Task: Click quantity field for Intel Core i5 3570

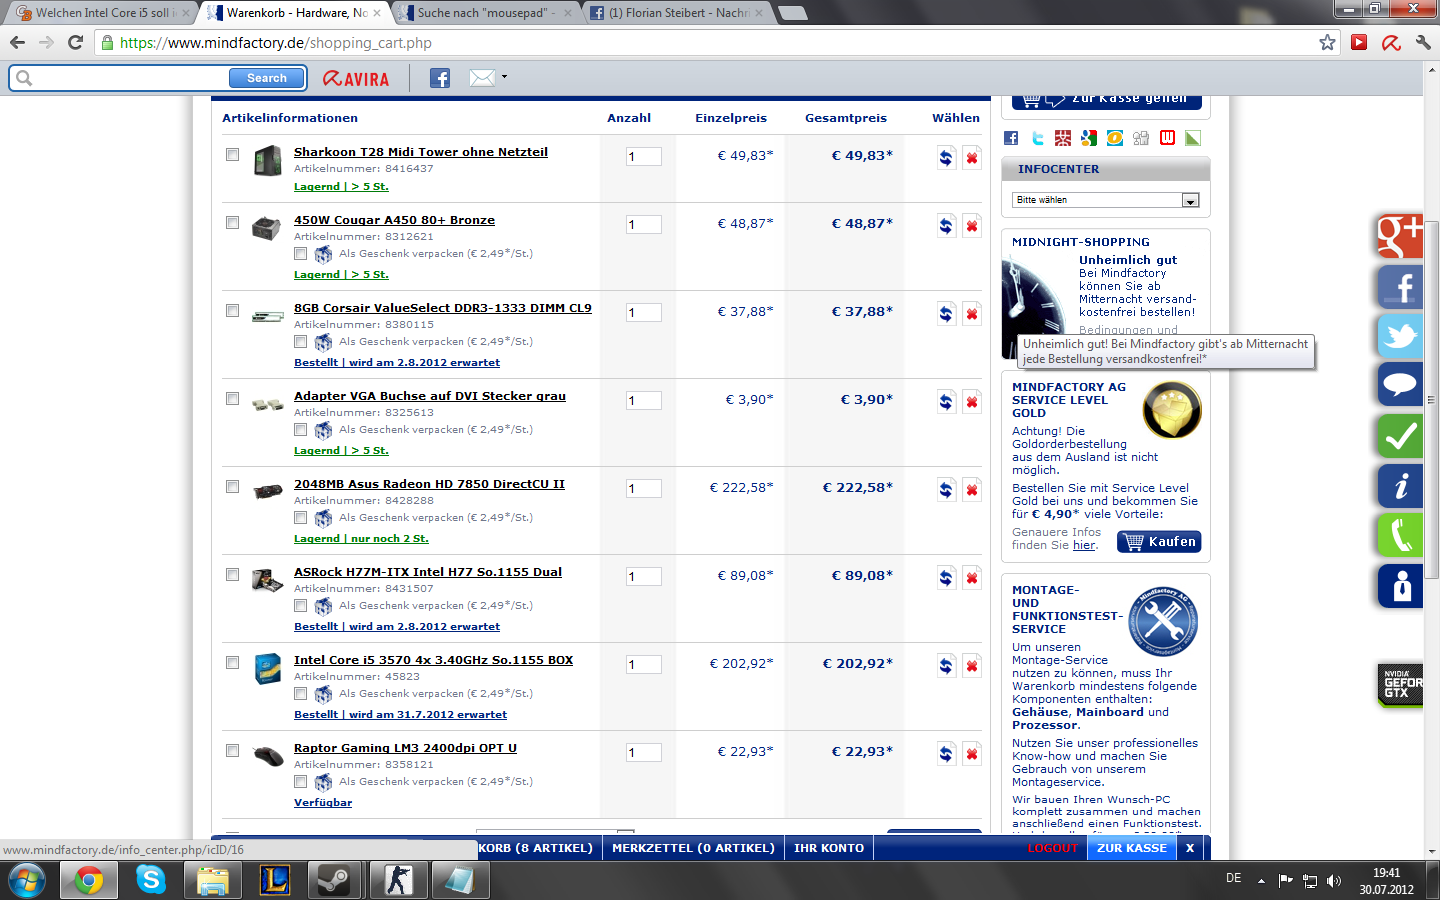Action: click(x=644, y=665)
